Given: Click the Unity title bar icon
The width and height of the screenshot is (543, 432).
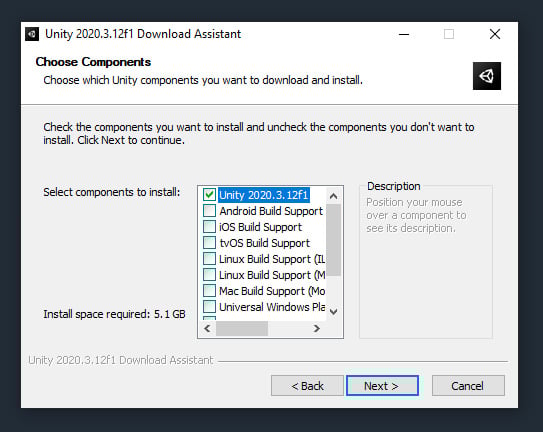Looking at the screenshot, I should pos(32,34).
